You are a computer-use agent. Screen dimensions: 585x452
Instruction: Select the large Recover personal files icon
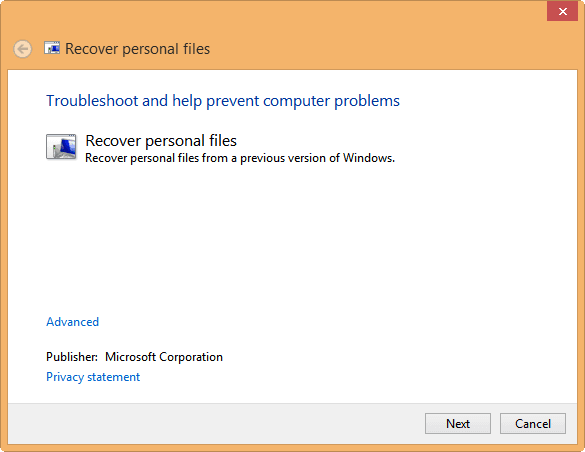[x=61, y=147]
